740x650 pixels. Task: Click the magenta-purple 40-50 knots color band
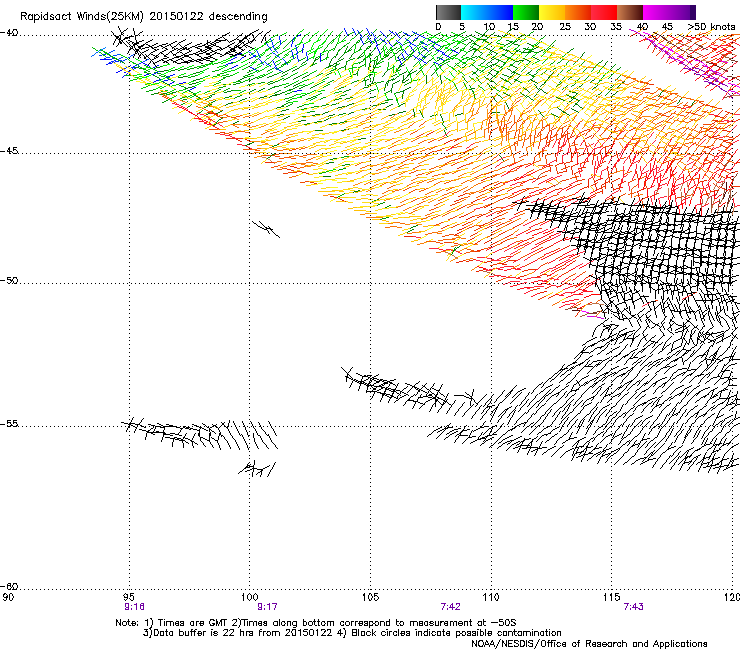(x=669, y=12)
